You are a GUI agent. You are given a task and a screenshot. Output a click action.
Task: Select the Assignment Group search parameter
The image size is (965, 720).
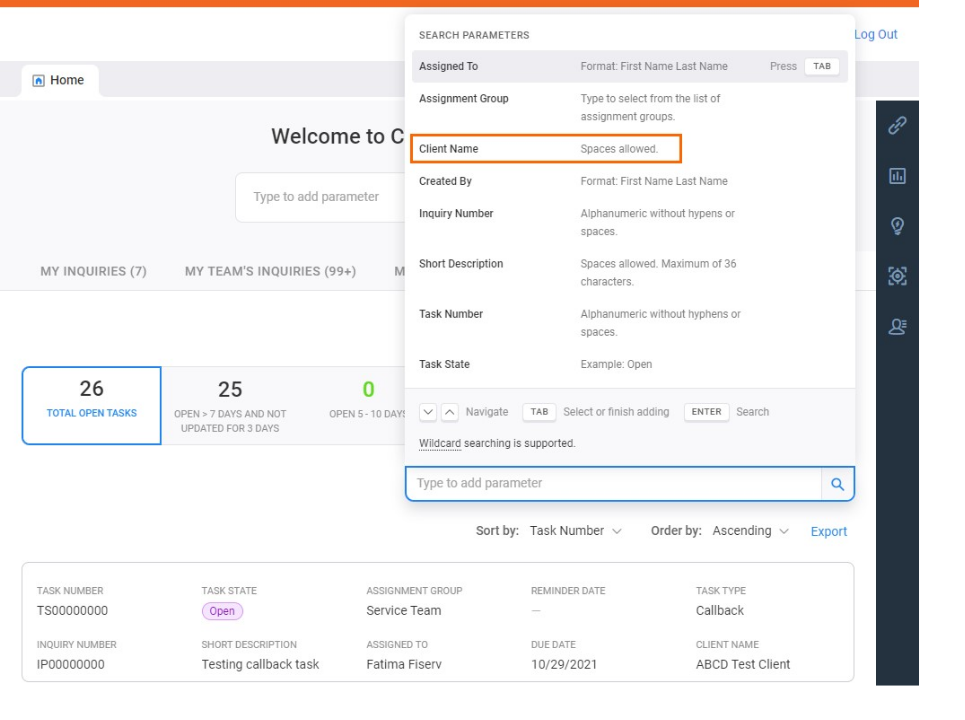(630, 108)
